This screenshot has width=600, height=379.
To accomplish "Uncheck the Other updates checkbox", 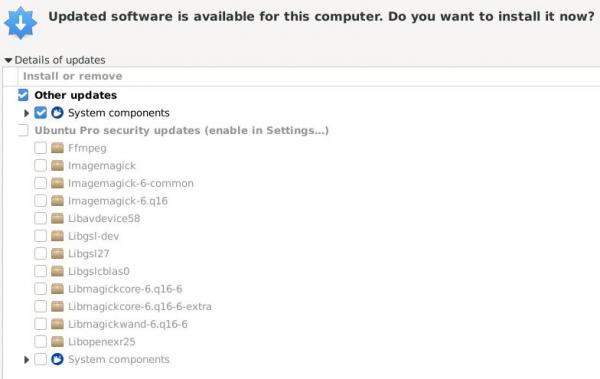I will (x=23, y=95).
